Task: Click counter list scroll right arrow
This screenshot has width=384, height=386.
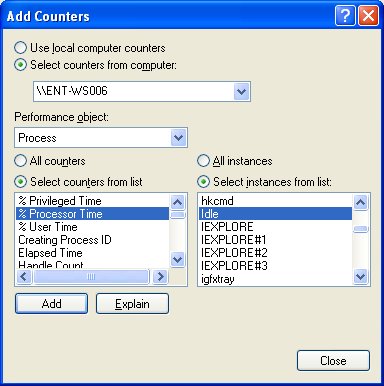Action: pos(160,276)
